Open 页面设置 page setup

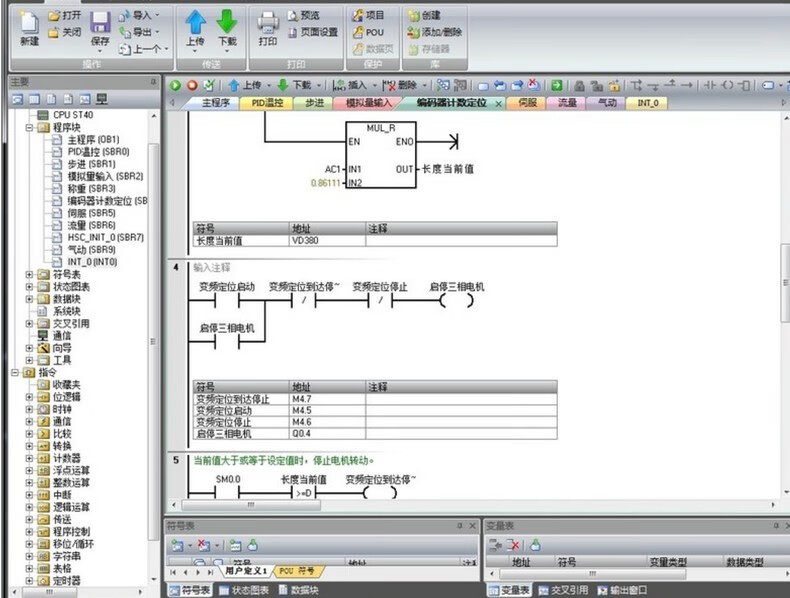pos(311,32)
